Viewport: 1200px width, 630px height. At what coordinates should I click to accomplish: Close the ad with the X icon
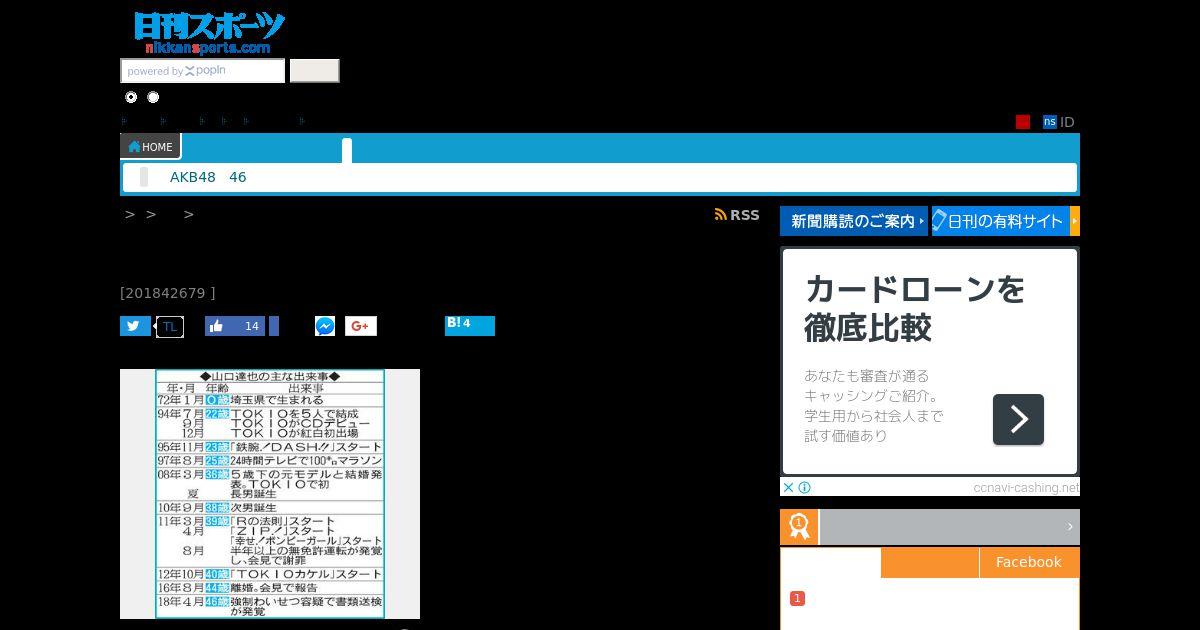coord(788,488)
